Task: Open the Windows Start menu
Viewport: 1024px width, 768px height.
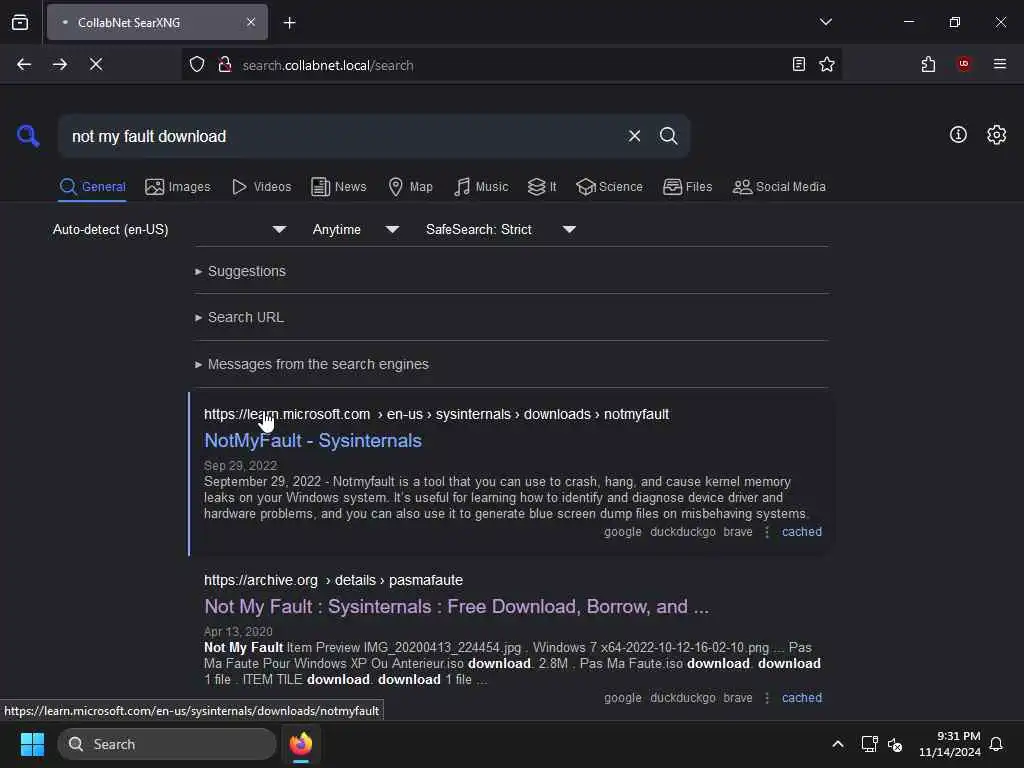Action: point(33,744)
